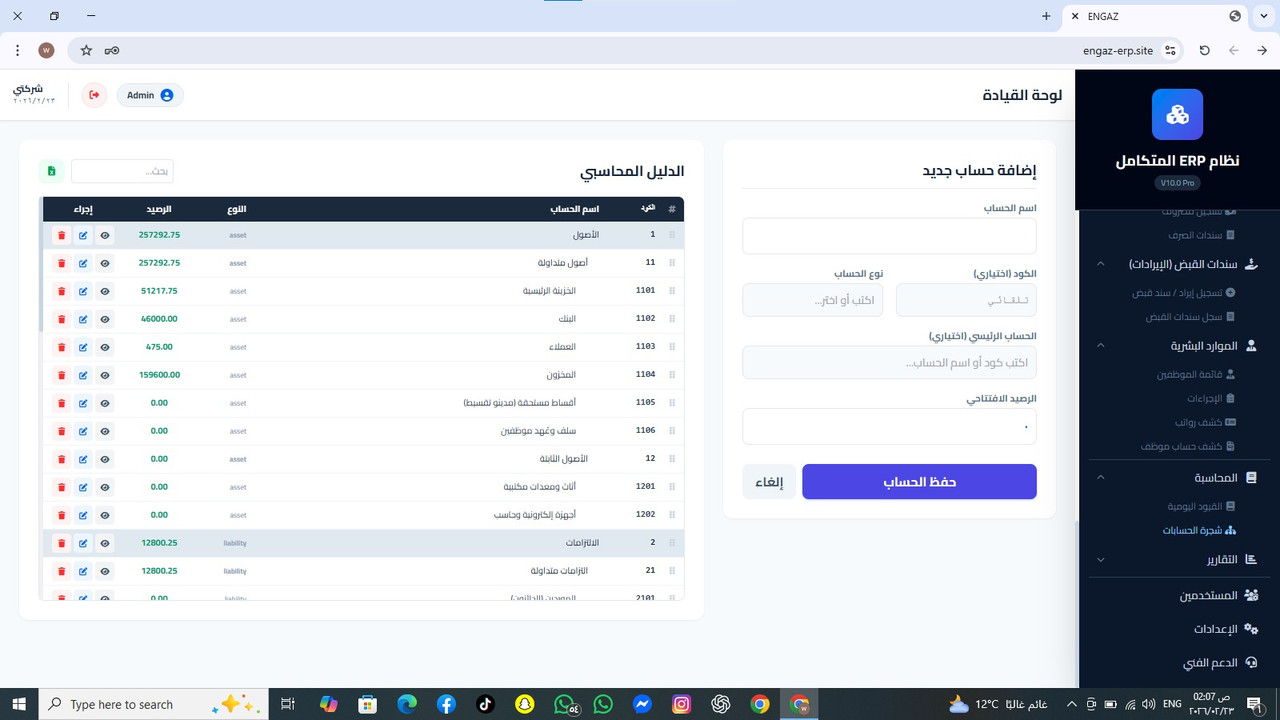Click the إلغاء cancel button

(x=768, y=481)
